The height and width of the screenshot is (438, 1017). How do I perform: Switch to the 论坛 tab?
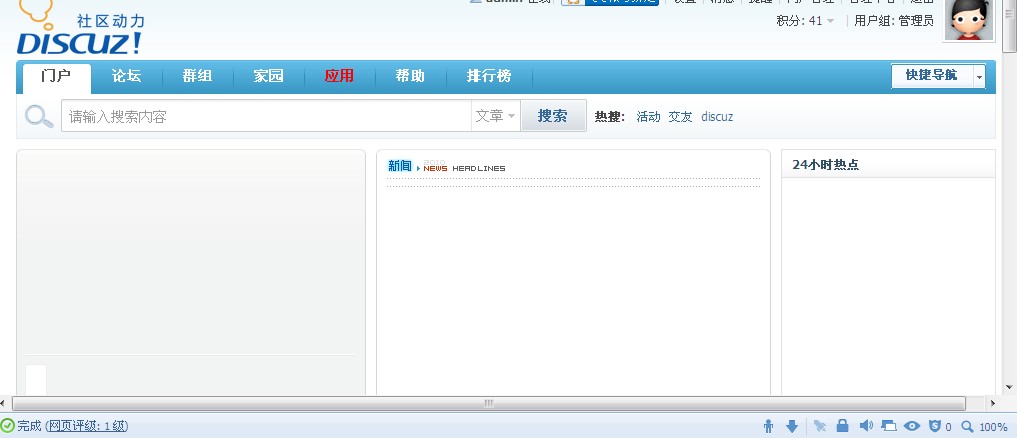tap(126, 76)
